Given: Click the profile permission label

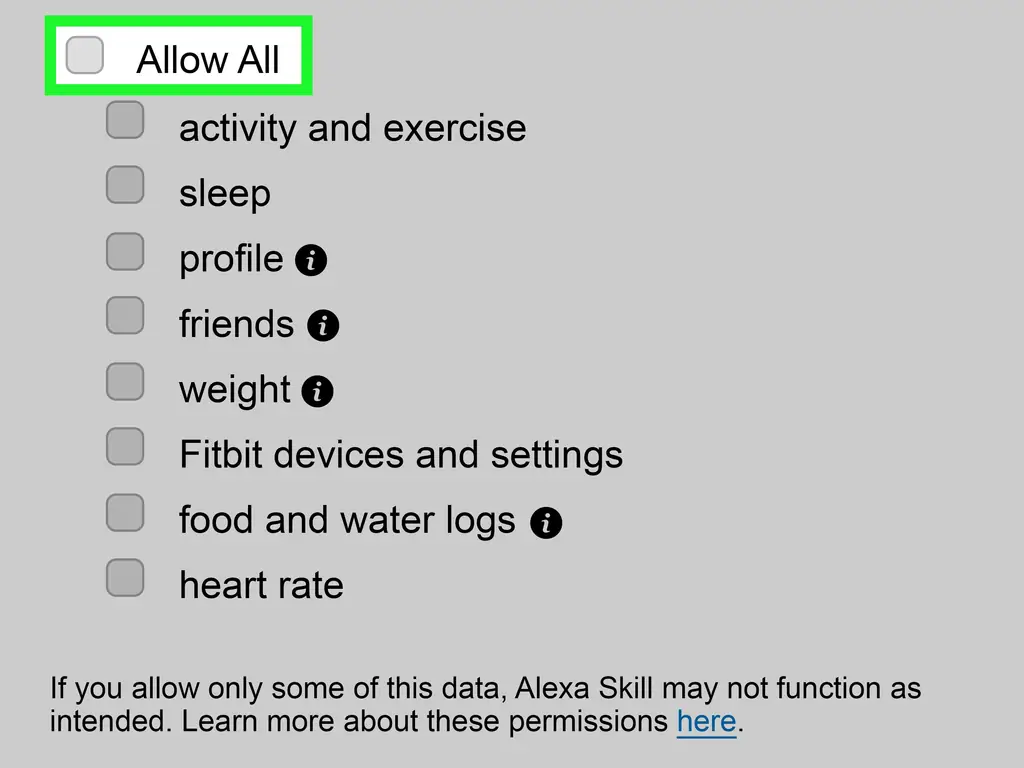Looking at the screenshot, I should tap(232, 259).
